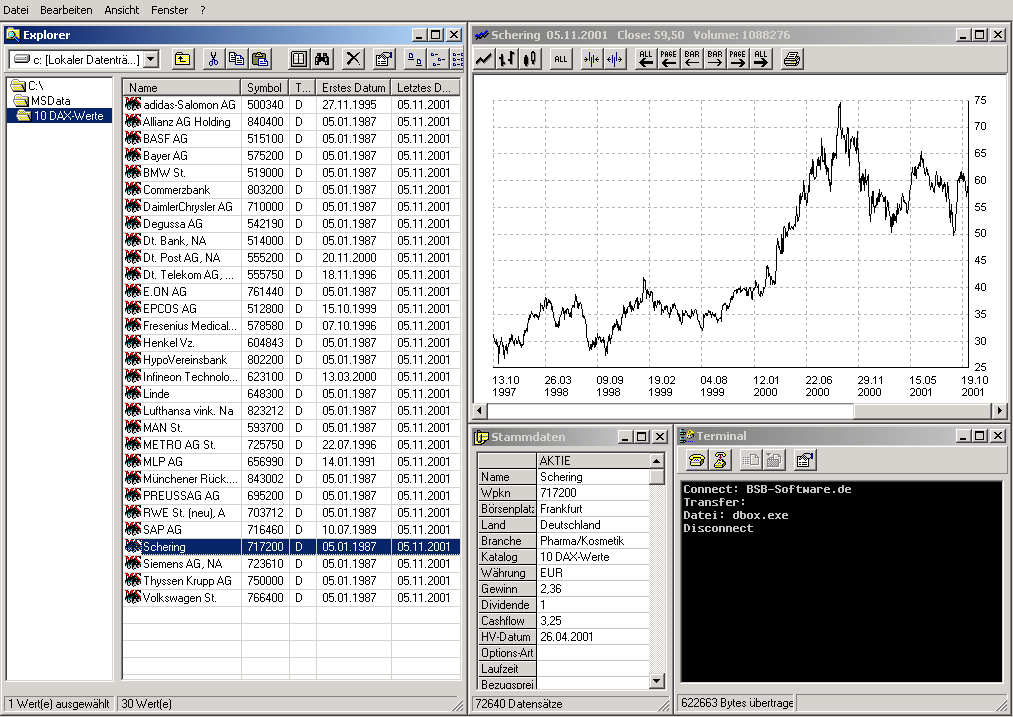Click the telephone connect icon in Terminal
Image resolution: width=1013 pixels, height=717 pixels.
696,460
